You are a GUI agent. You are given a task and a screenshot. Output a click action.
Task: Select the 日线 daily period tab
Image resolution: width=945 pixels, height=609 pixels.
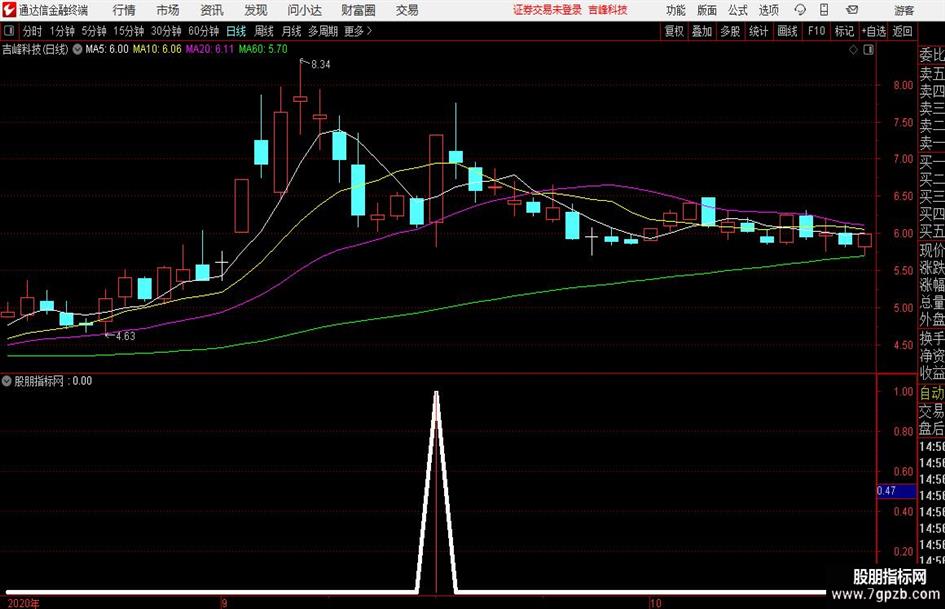236,31
